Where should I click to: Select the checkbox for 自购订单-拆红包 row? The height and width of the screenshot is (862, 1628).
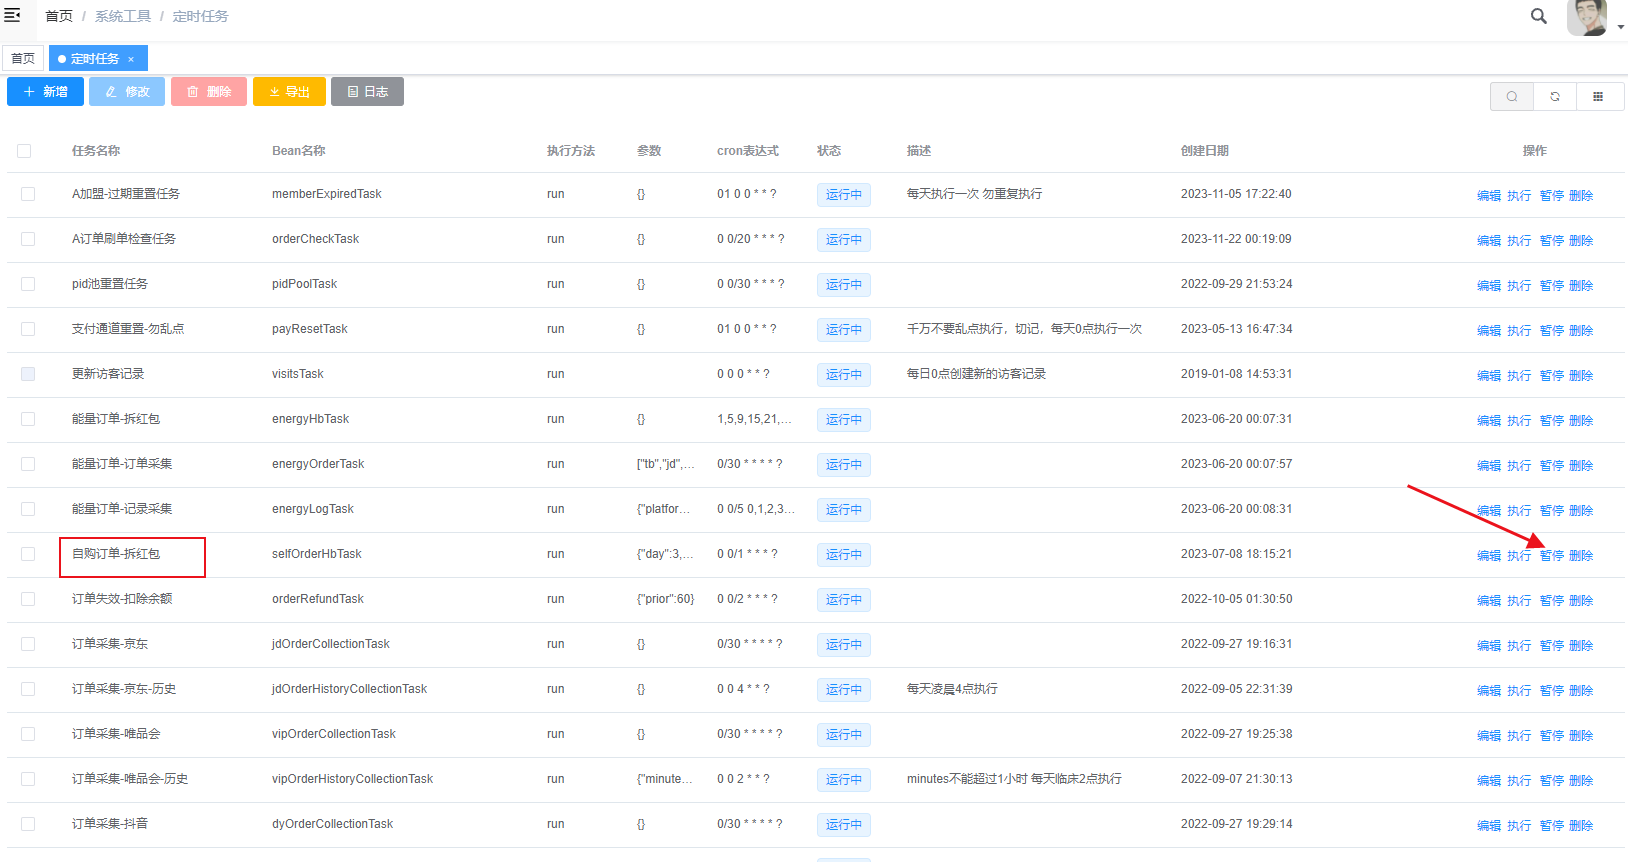(x=28, y=554)
